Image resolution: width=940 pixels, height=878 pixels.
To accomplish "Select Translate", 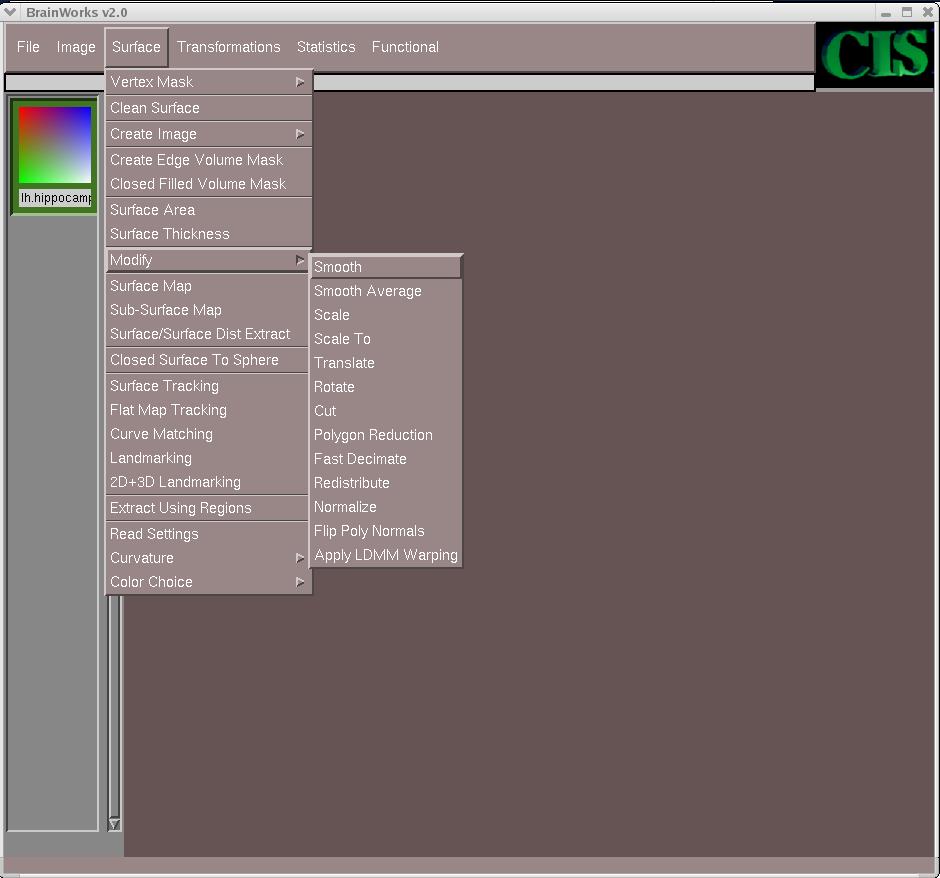I will point(386,363).
